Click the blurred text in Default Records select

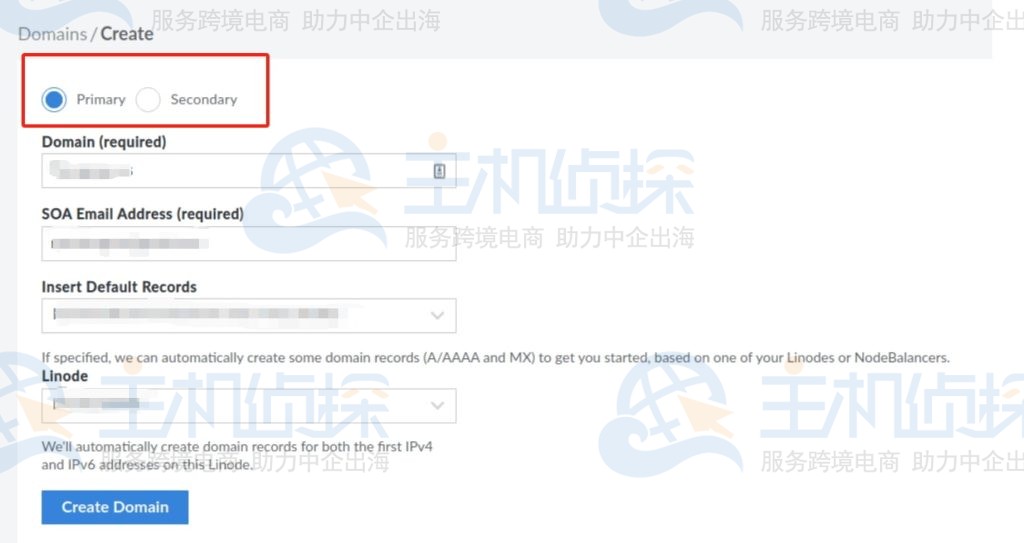coord(195,314)
